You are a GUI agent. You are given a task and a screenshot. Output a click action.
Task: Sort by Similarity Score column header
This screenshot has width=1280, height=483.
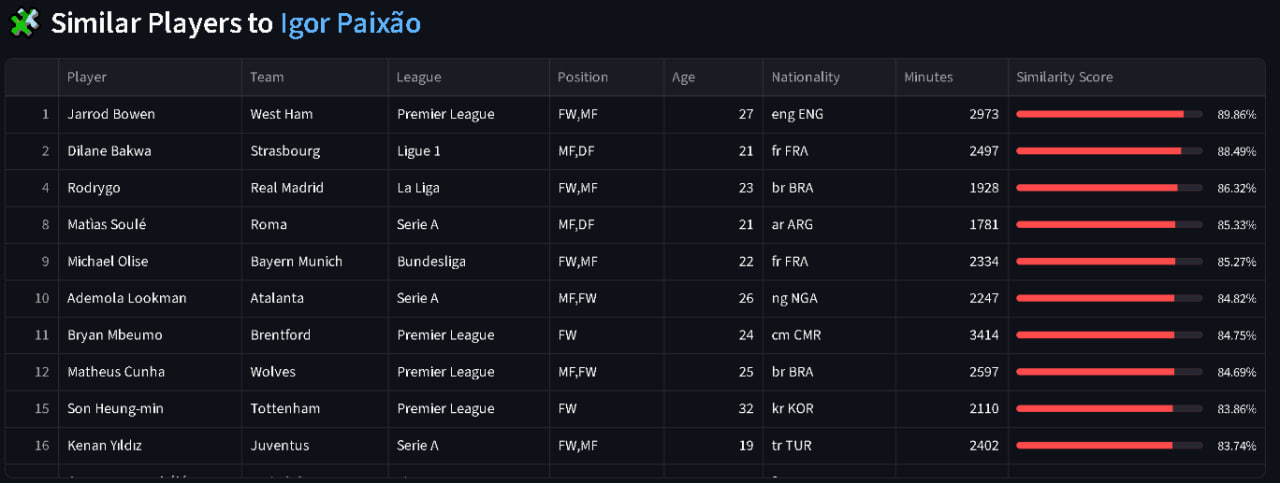(1064, 77)
